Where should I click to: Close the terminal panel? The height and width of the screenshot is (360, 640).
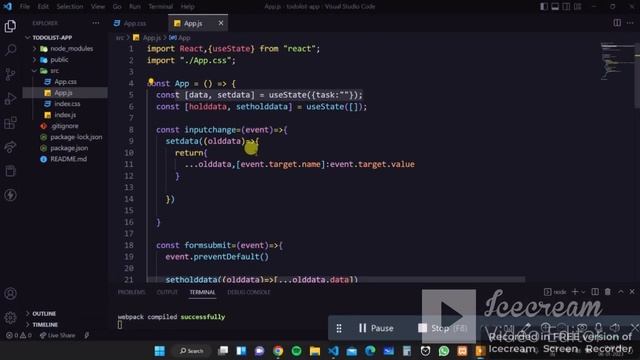(632, 291)
